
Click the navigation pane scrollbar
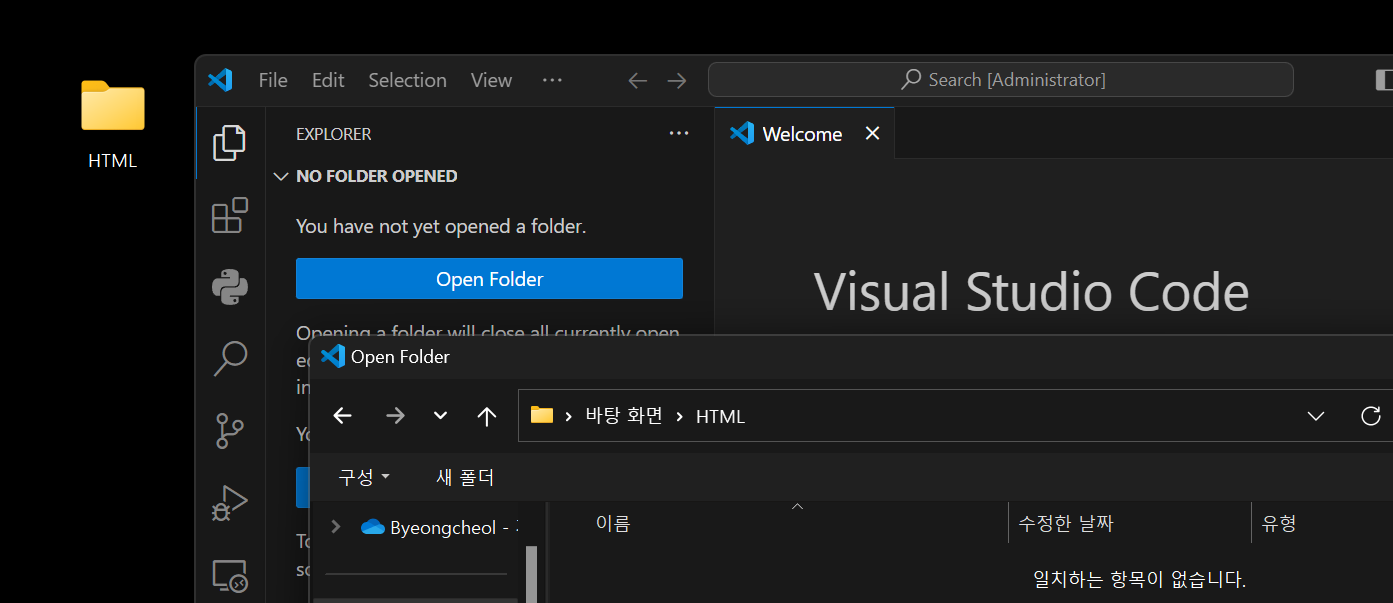click(x=531, y=574)
